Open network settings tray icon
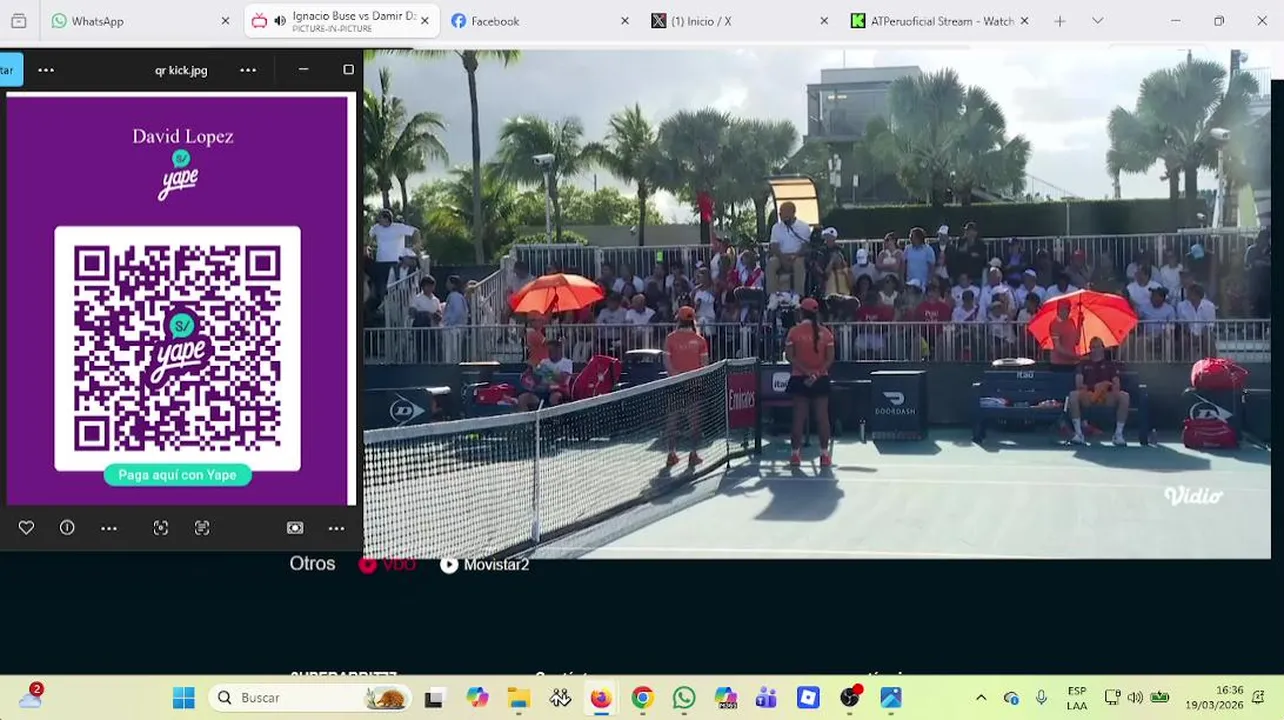 (1112, 698)
